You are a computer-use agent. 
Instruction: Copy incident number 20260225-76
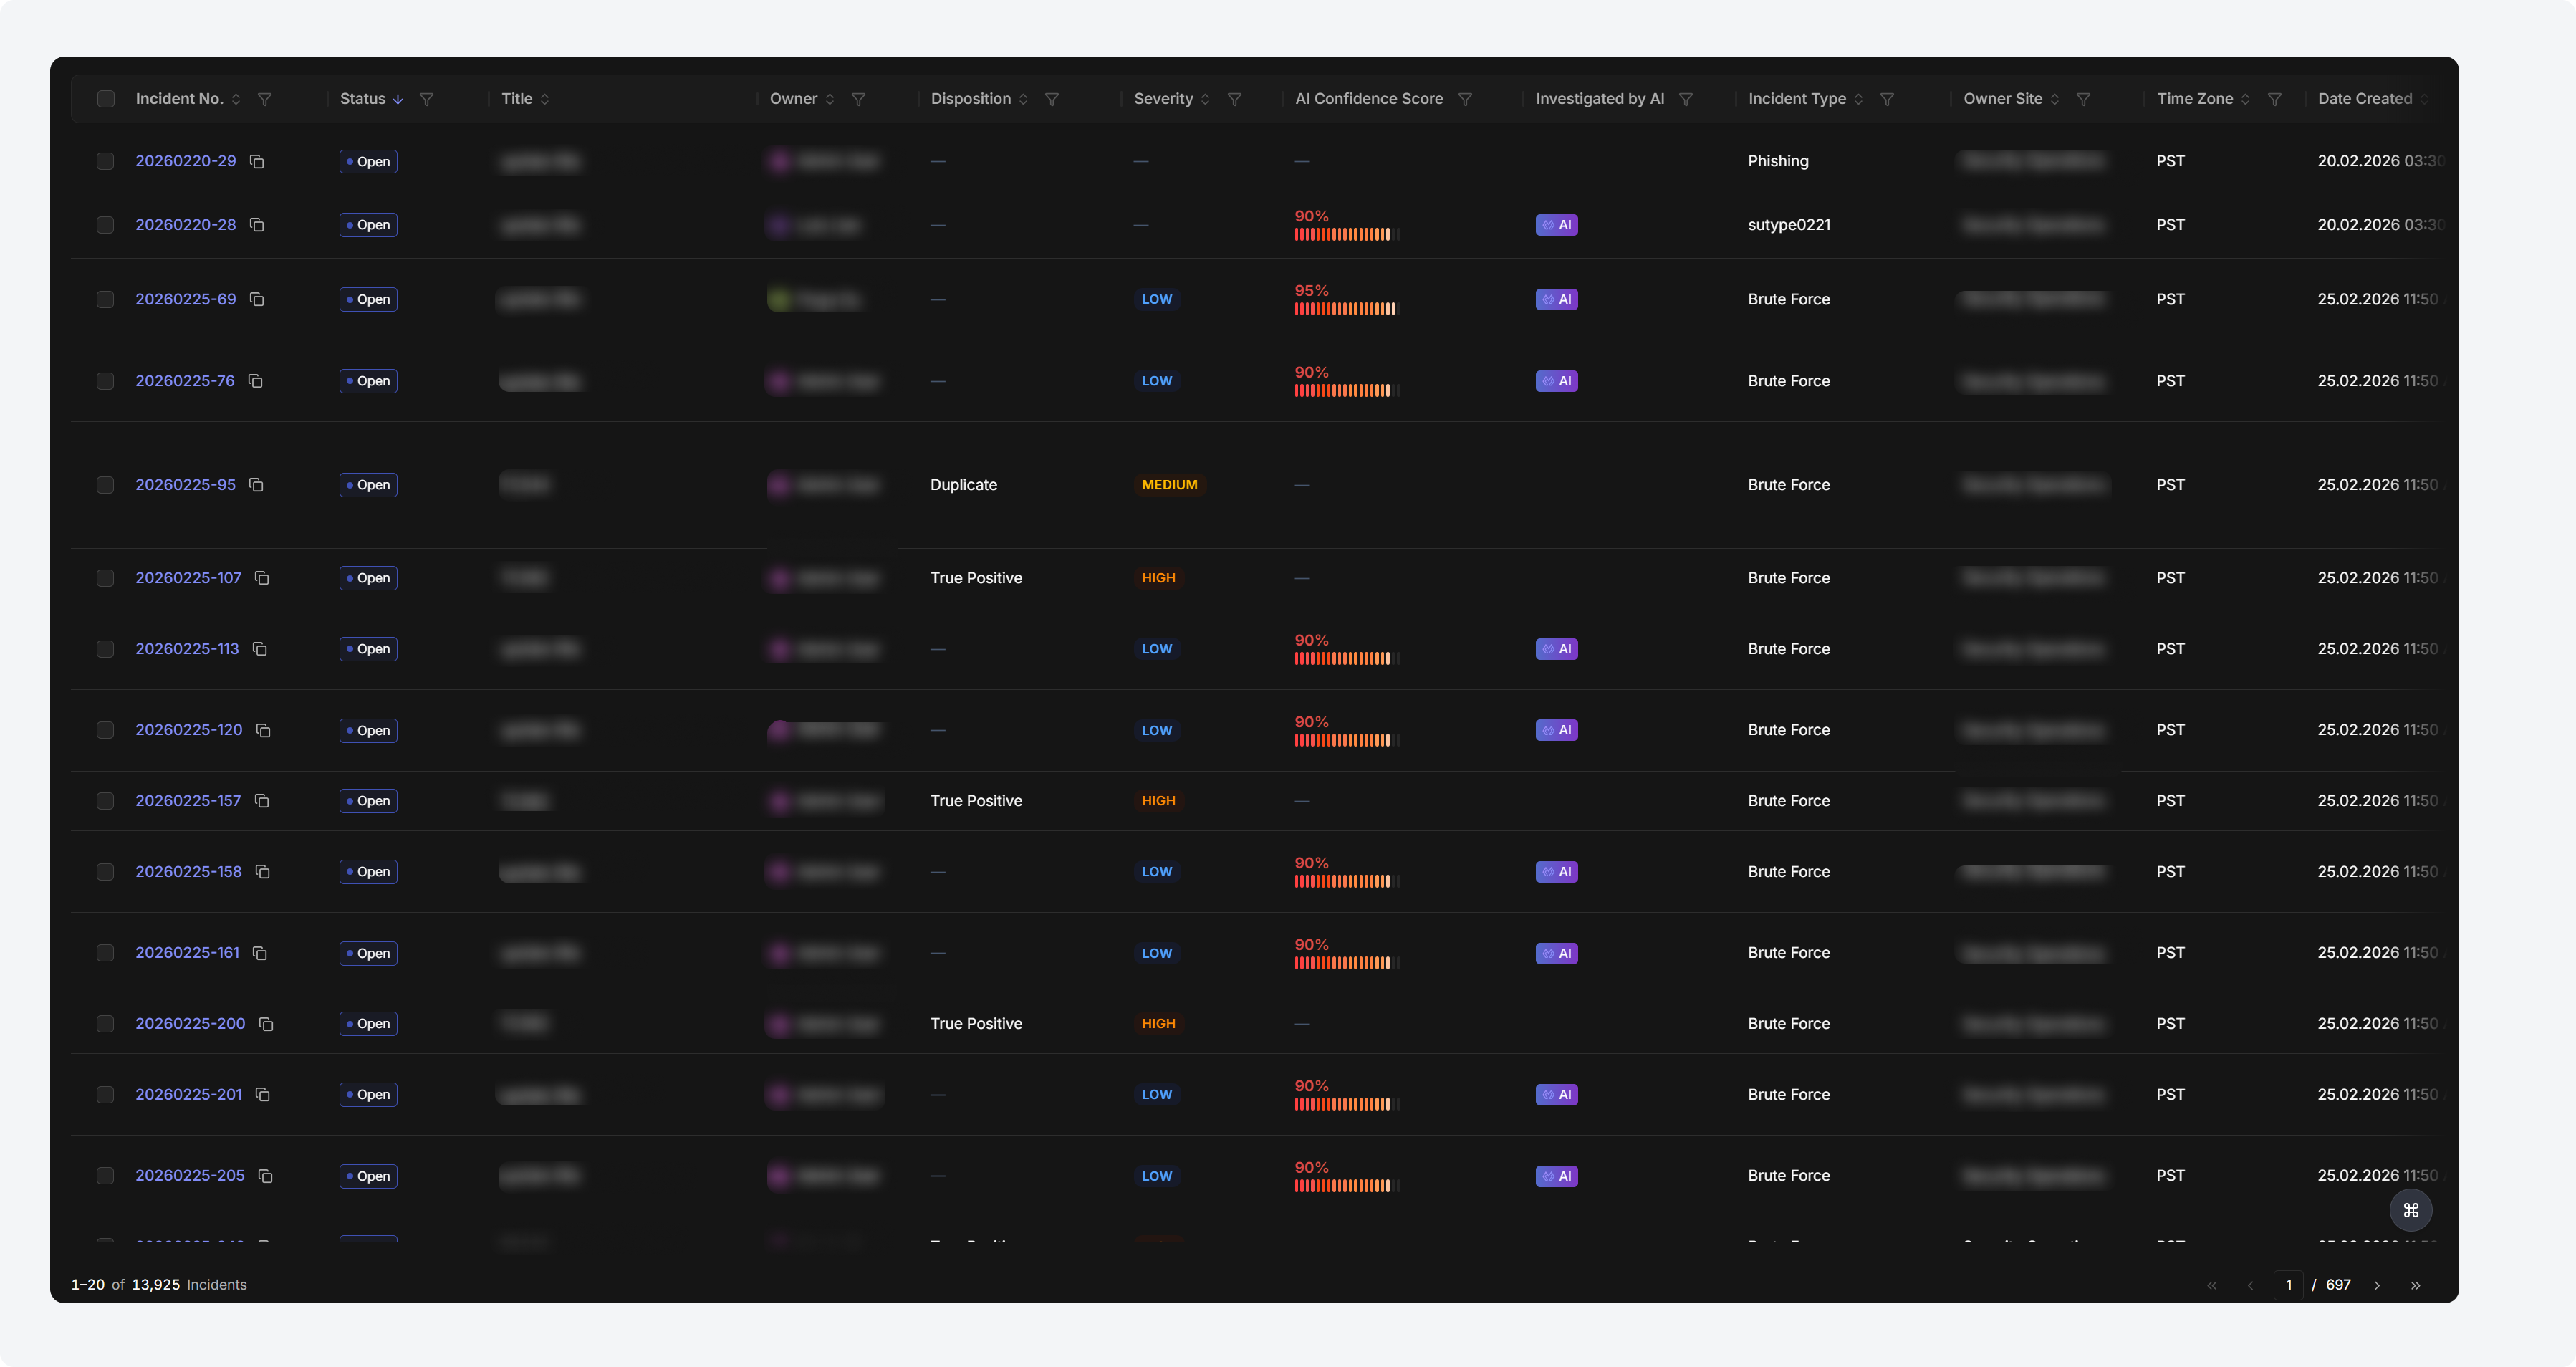(x=256, y=381)
